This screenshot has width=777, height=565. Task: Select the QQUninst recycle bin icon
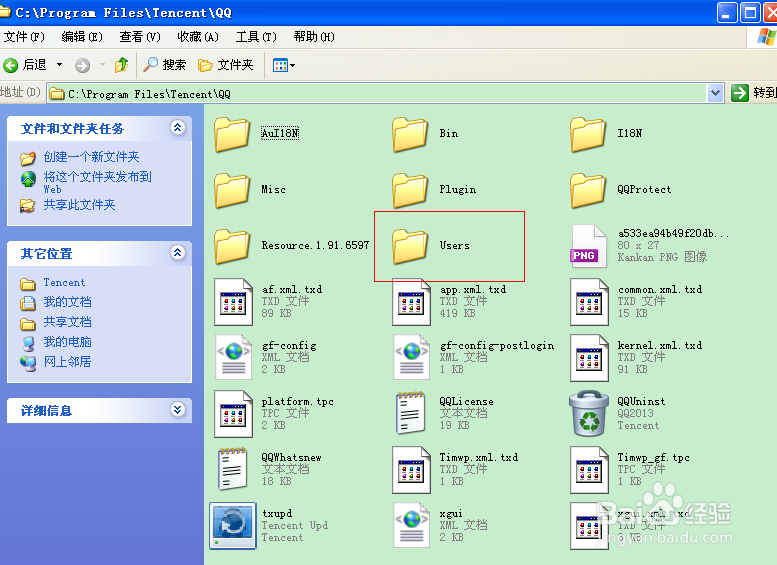point(589,413)
